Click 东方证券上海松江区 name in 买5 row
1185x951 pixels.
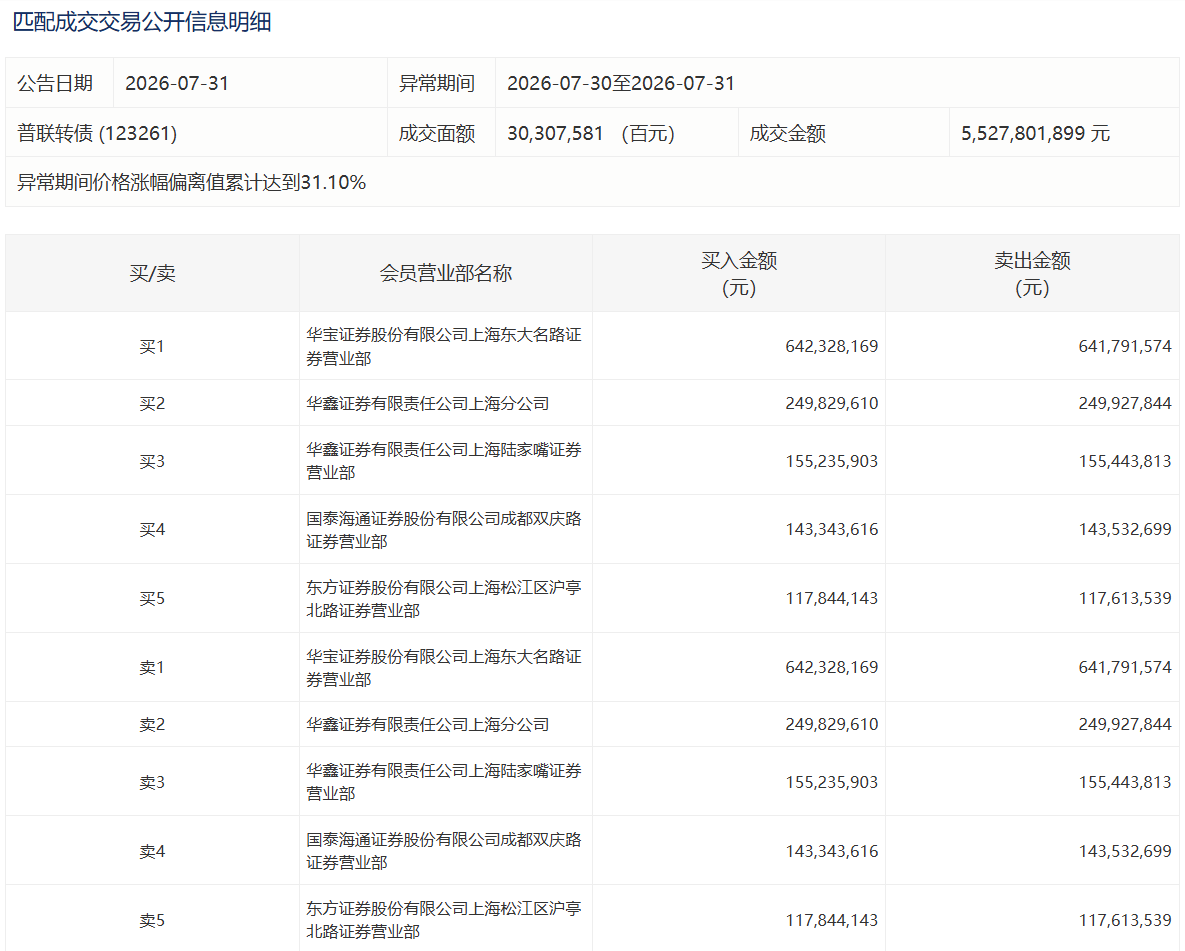pos(444,599)
